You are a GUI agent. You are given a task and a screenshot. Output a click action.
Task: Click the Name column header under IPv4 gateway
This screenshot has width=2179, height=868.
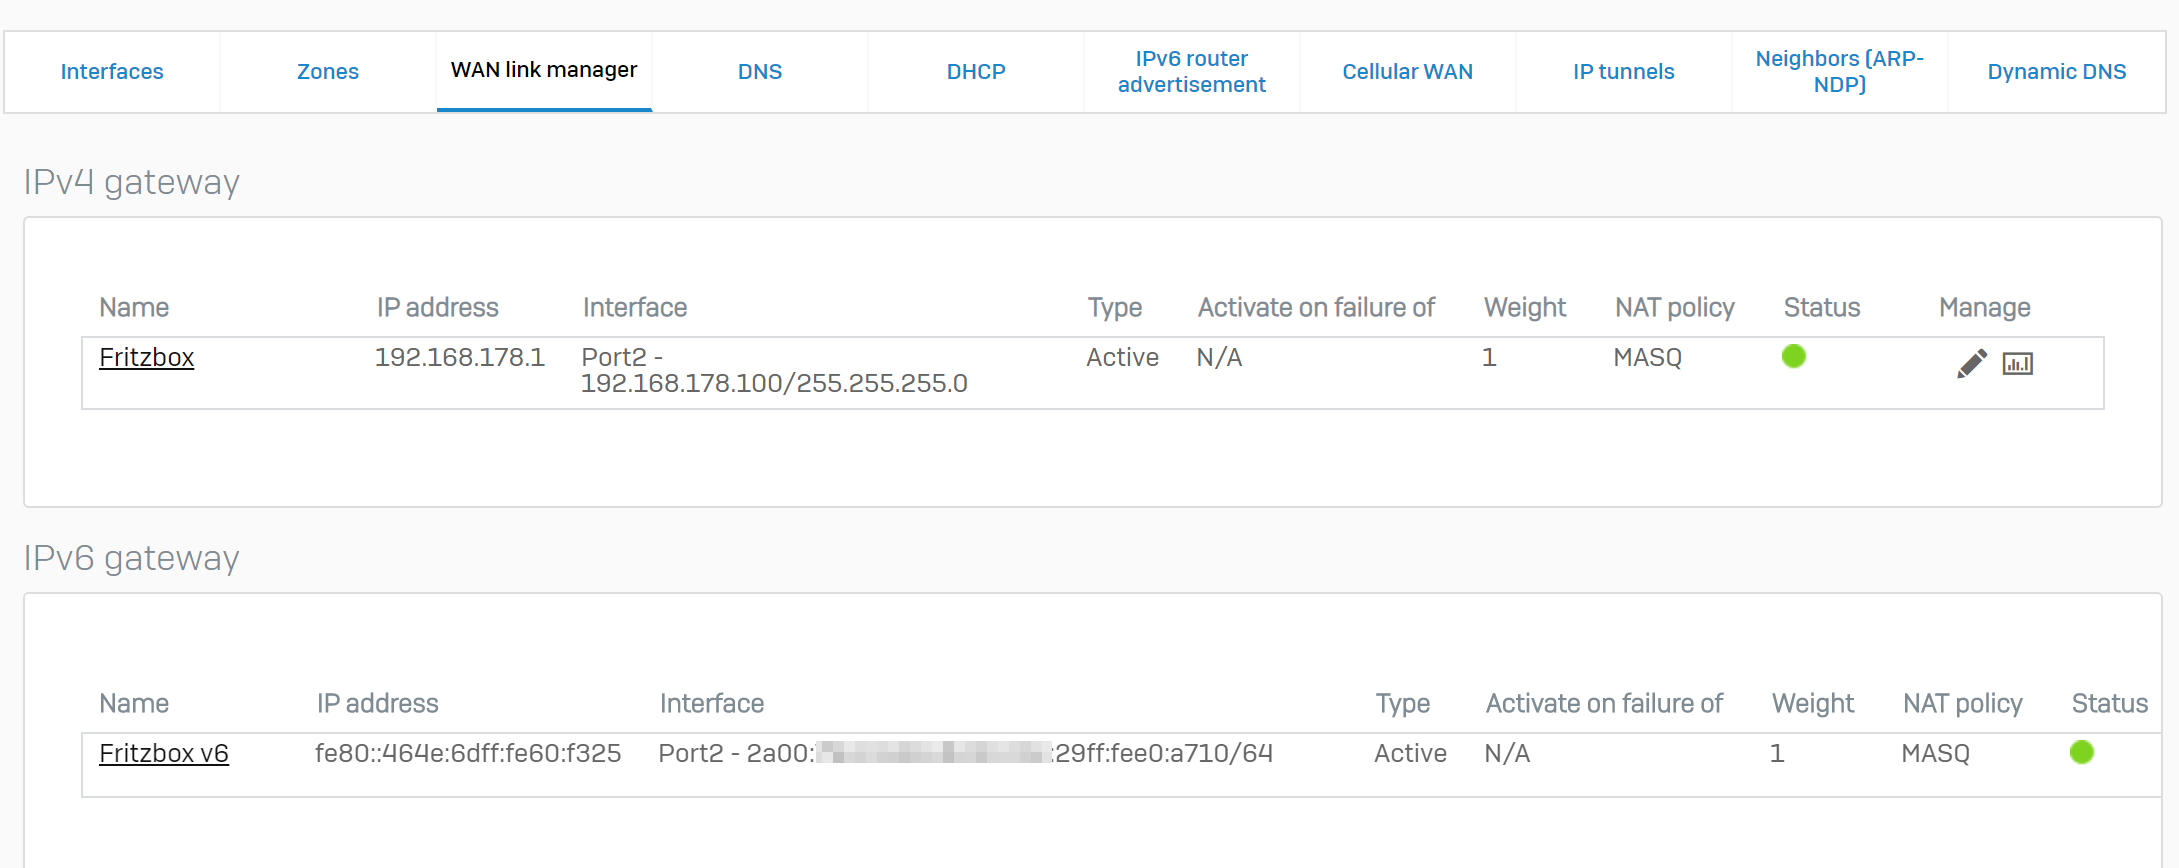134,307
